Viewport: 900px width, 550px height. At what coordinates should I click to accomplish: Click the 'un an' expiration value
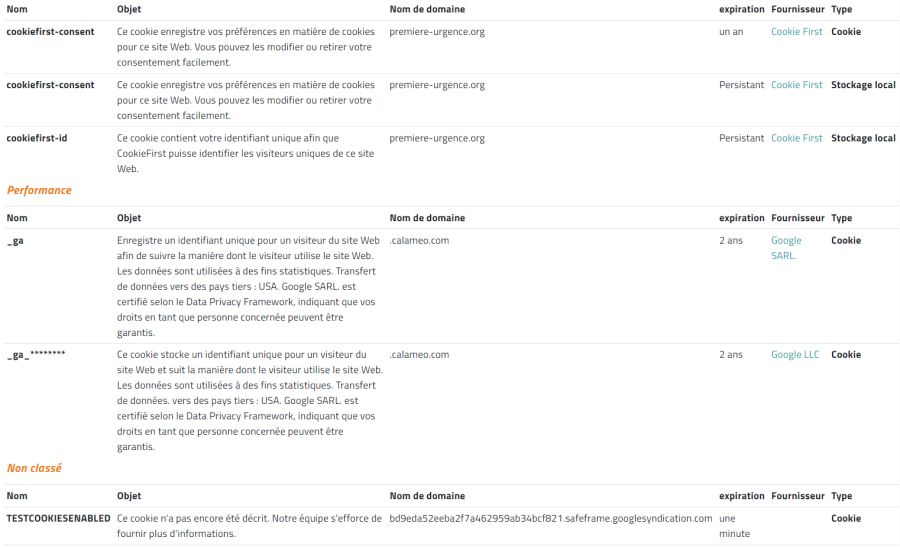click(732, 32)
